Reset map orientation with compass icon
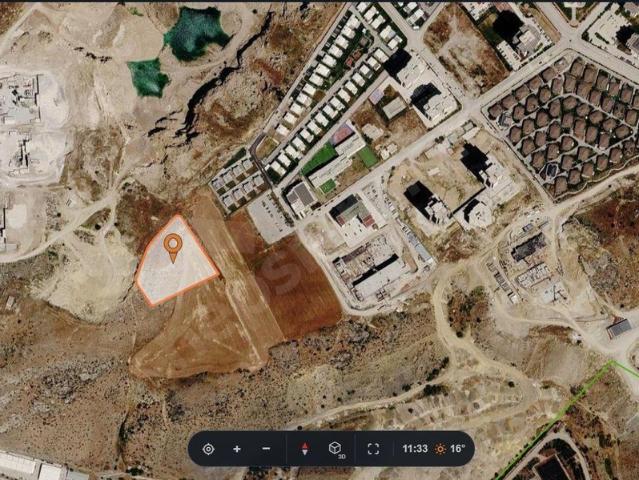Viewport: 639px width, 480px height. click(x=304, y=449)
